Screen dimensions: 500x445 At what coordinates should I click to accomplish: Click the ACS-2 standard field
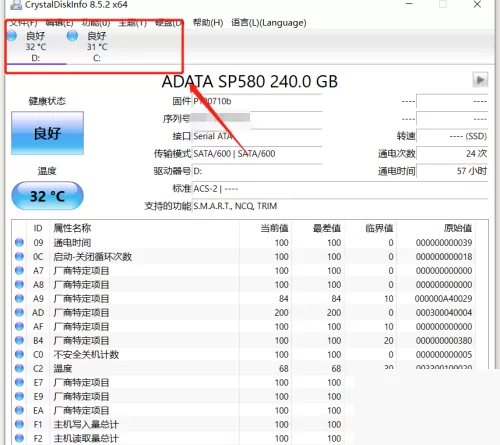coord(340,189)
